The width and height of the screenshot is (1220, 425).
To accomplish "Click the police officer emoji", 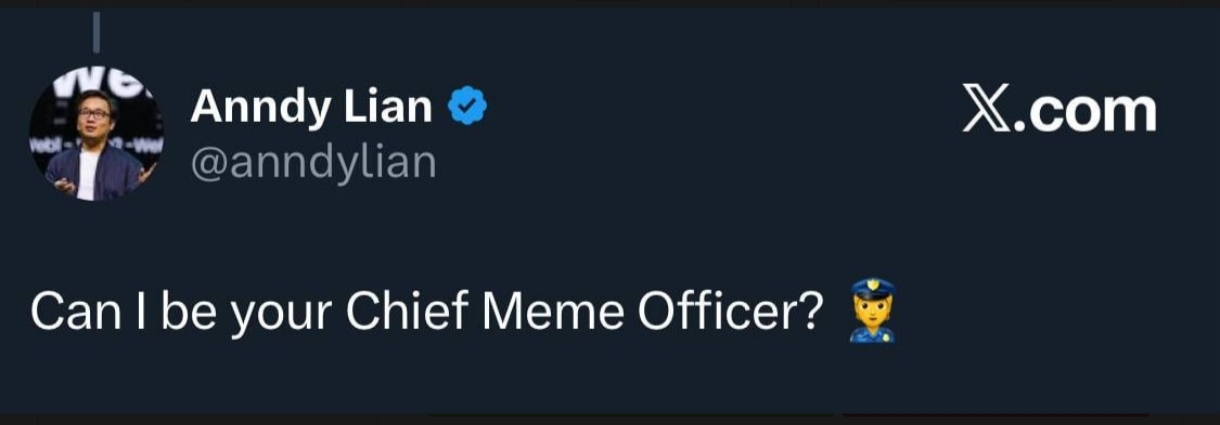I will tap(871, 312).
